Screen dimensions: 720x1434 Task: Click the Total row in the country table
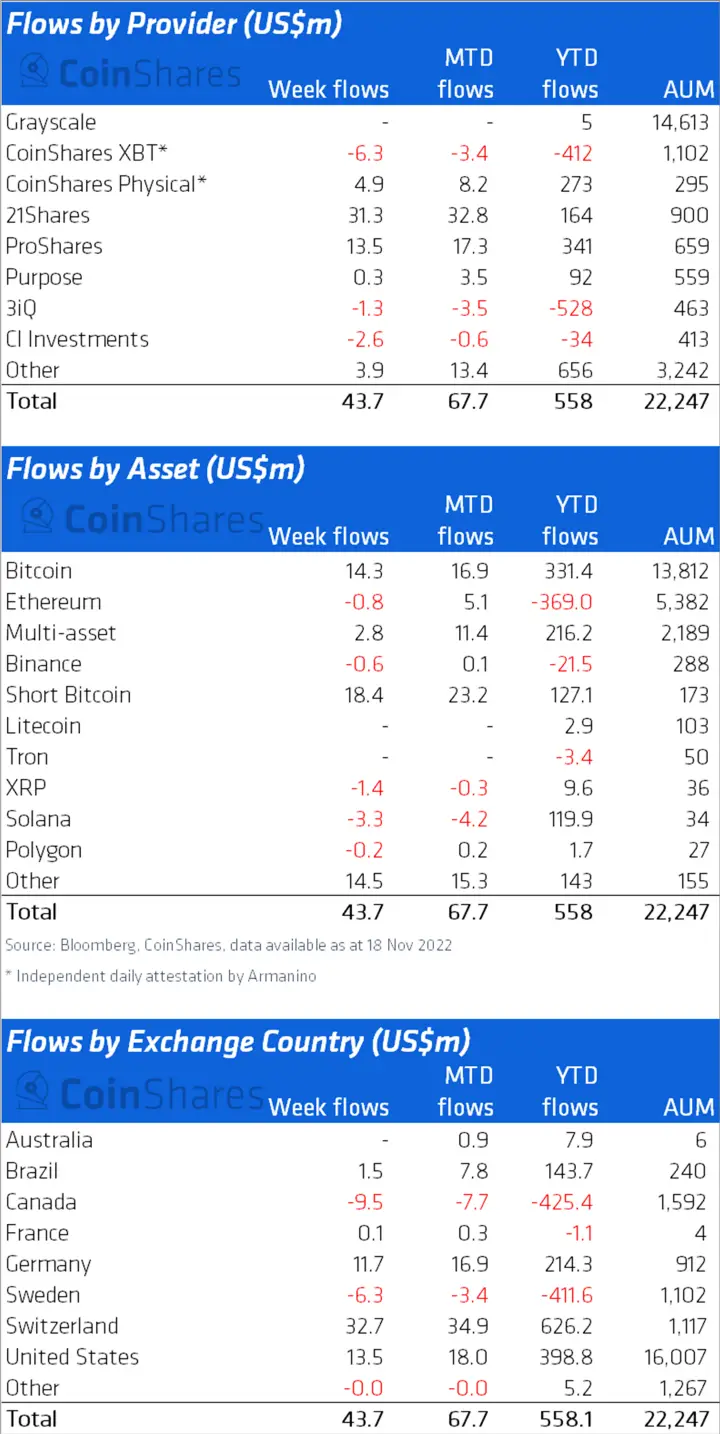point(360,1419)
